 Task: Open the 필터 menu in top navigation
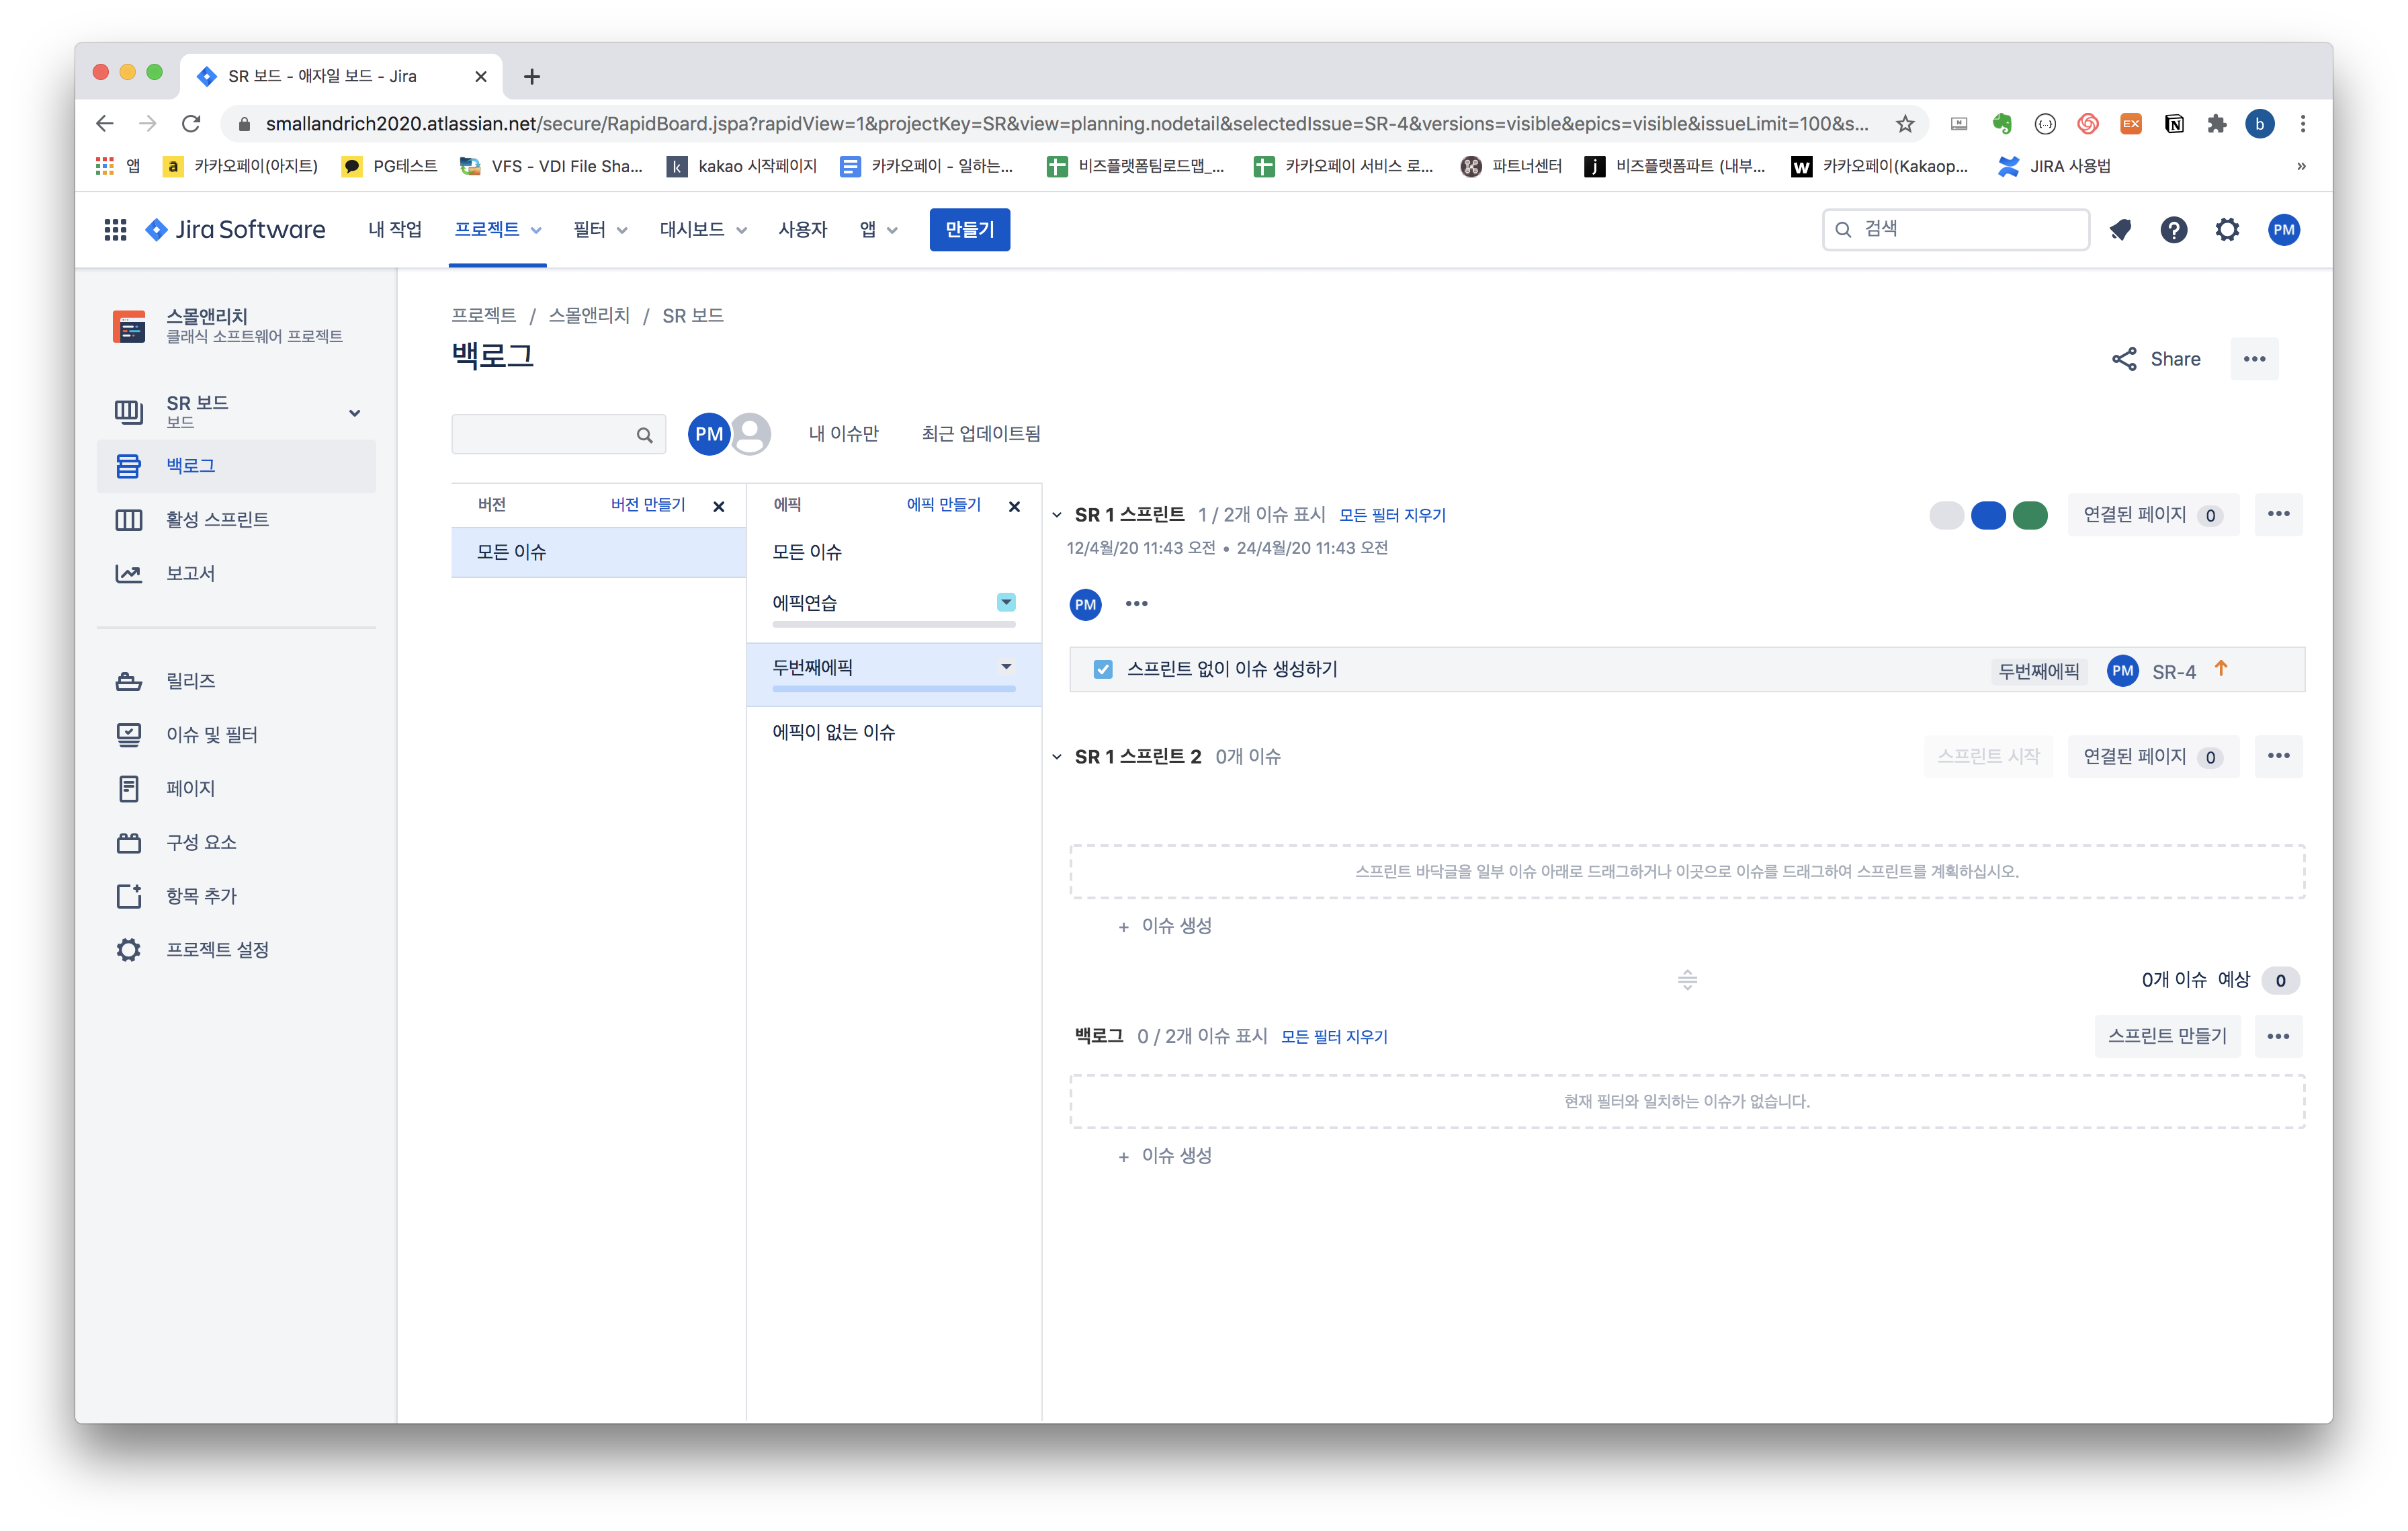(x=599, y=230)
